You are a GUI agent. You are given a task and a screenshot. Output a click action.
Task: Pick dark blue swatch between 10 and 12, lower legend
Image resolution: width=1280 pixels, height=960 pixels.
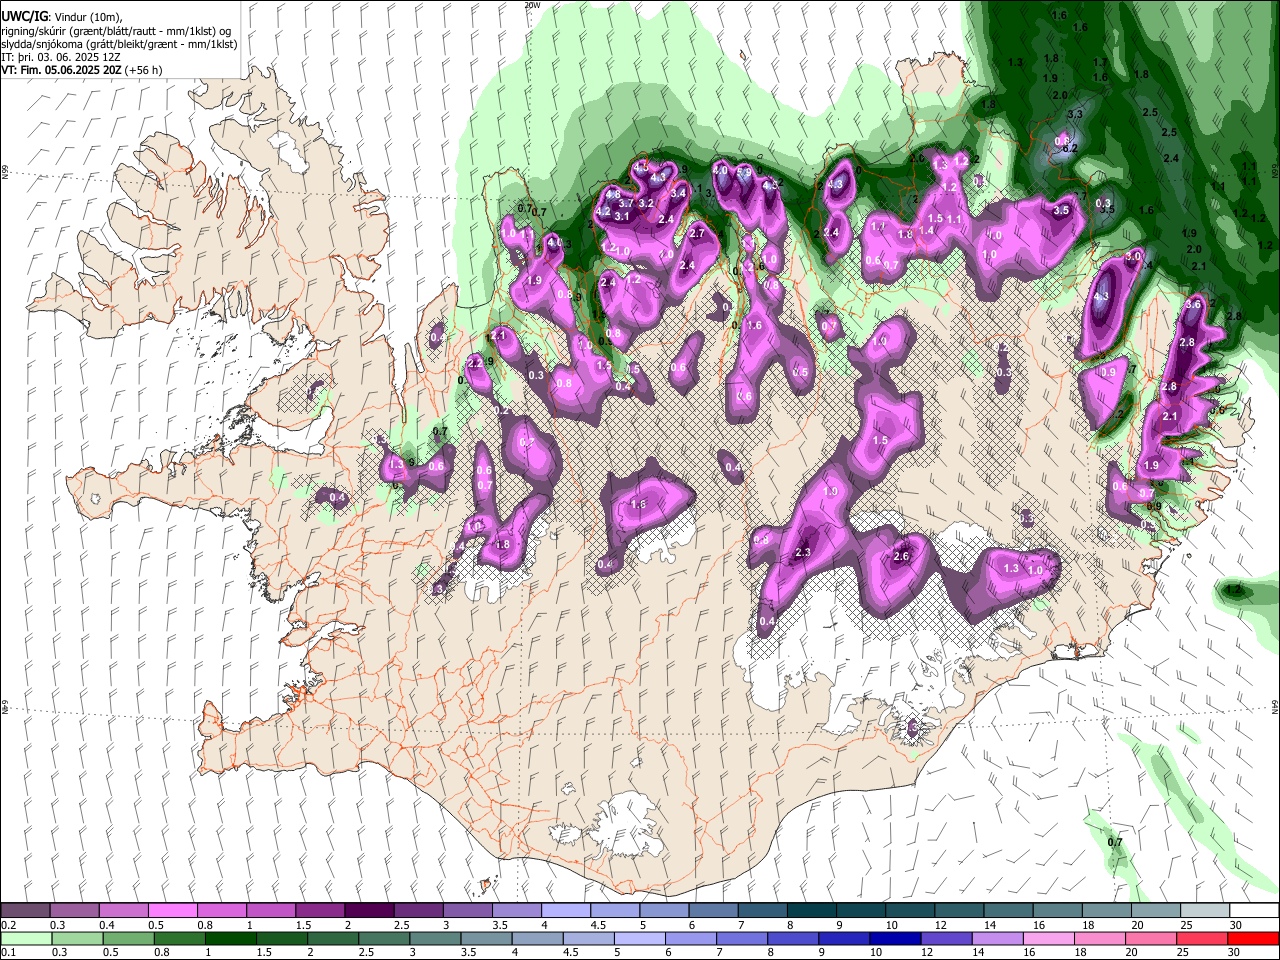click(894, 938)
